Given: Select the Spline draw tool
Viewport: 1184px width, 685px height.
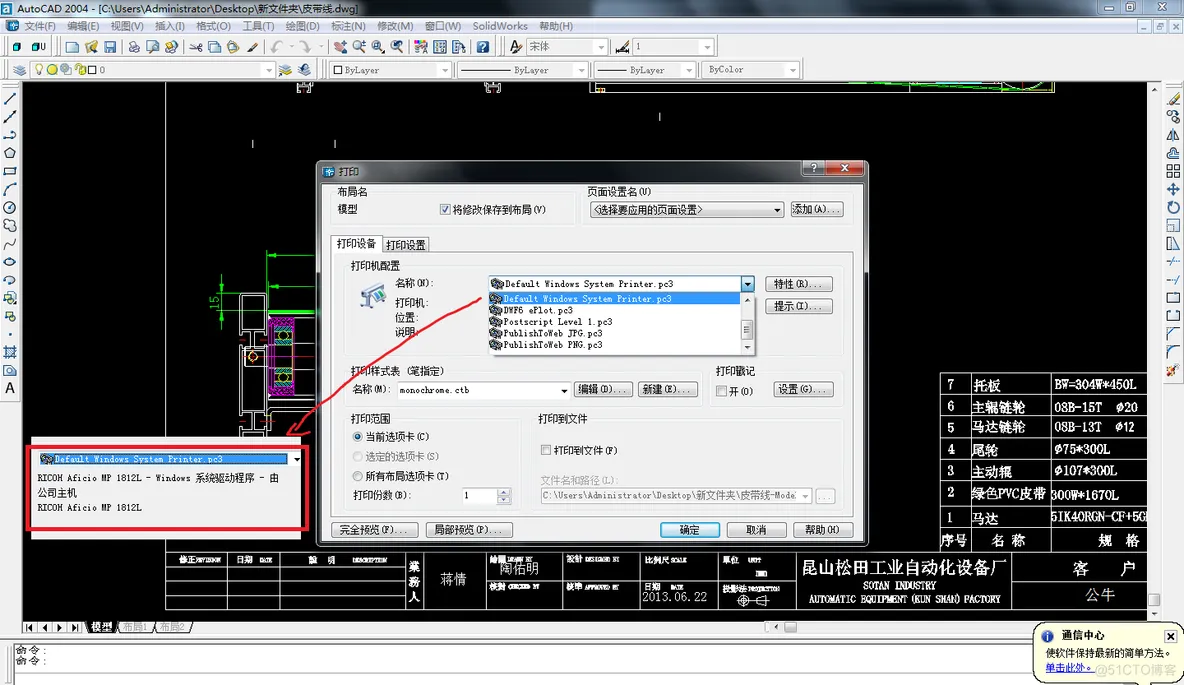Looking at the screenshot, I should point(10,244).
